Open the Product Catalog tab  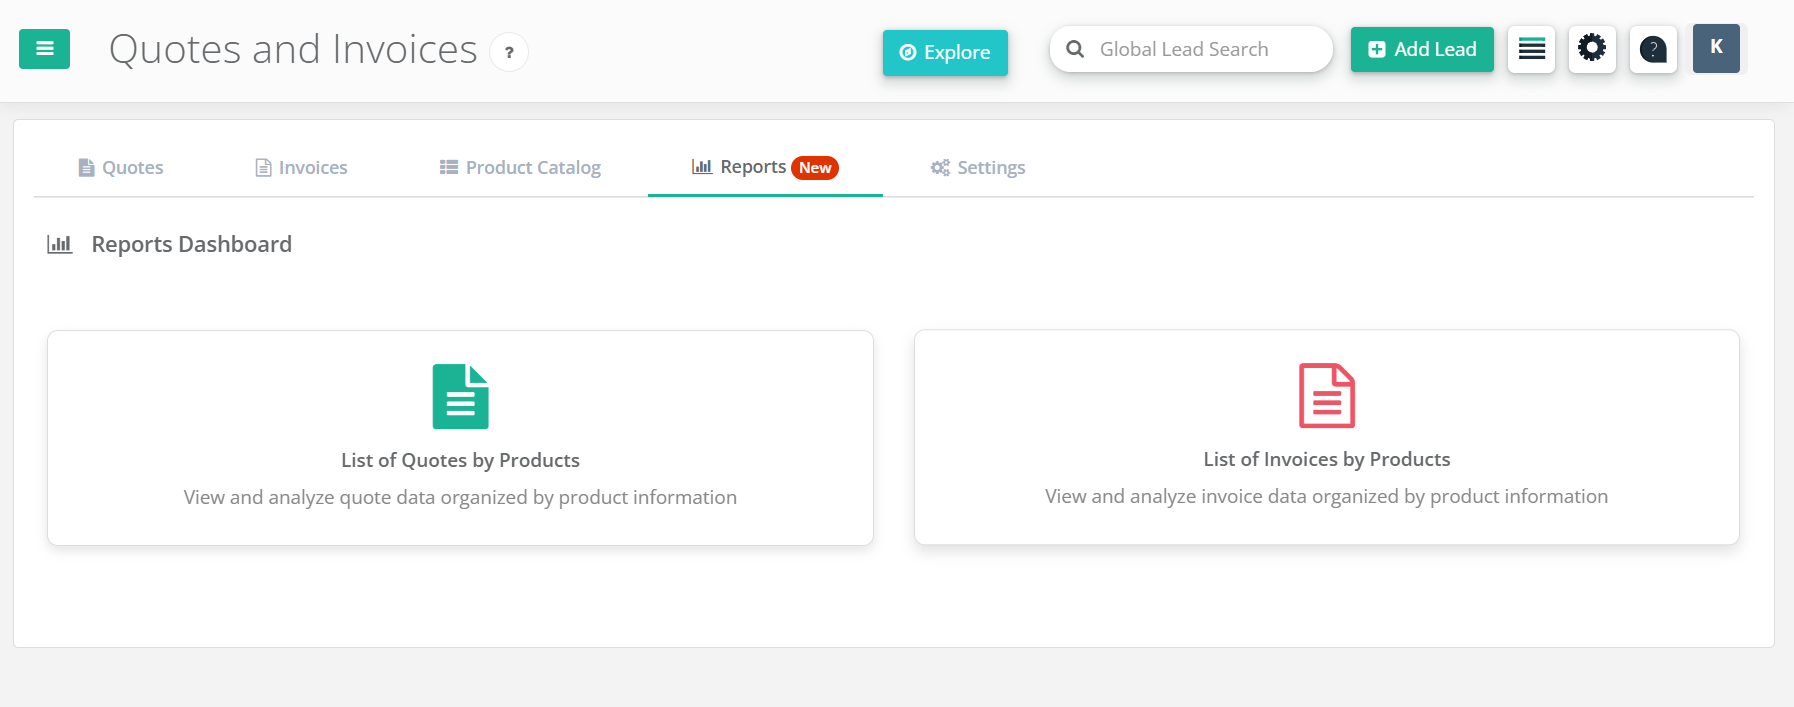tap(520, 167)
